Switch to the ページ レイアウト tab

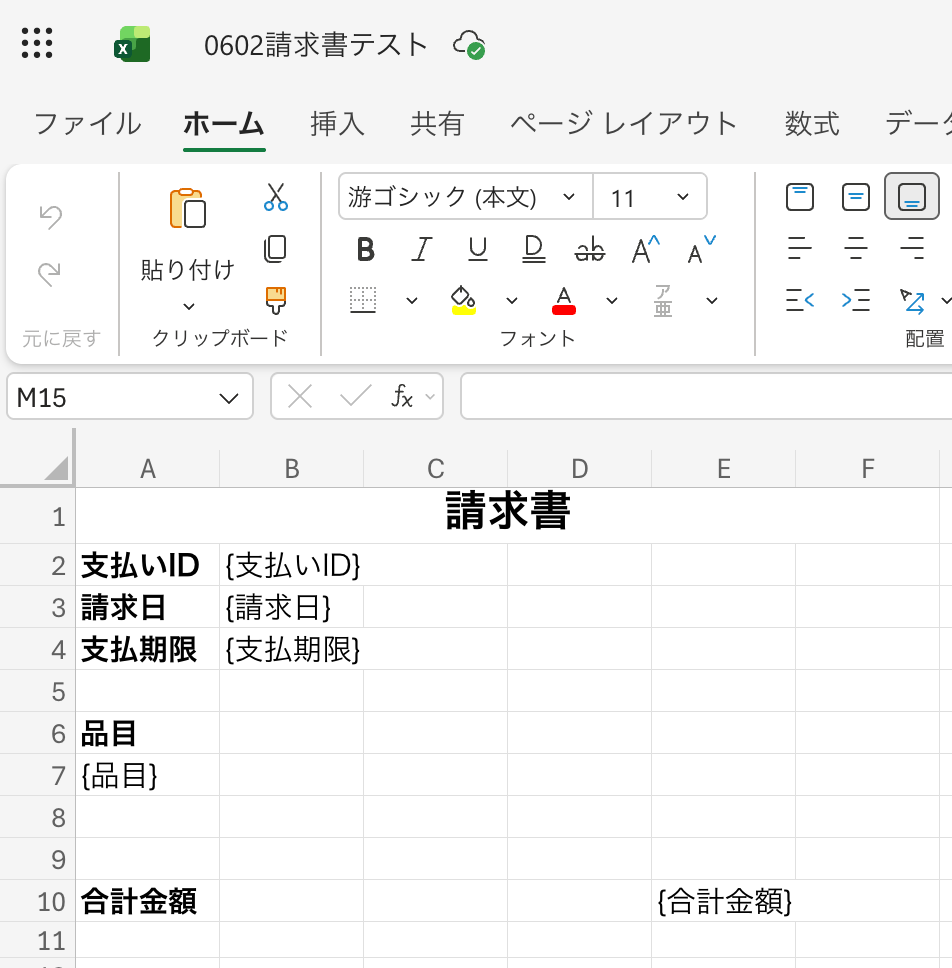coord(624,123)
